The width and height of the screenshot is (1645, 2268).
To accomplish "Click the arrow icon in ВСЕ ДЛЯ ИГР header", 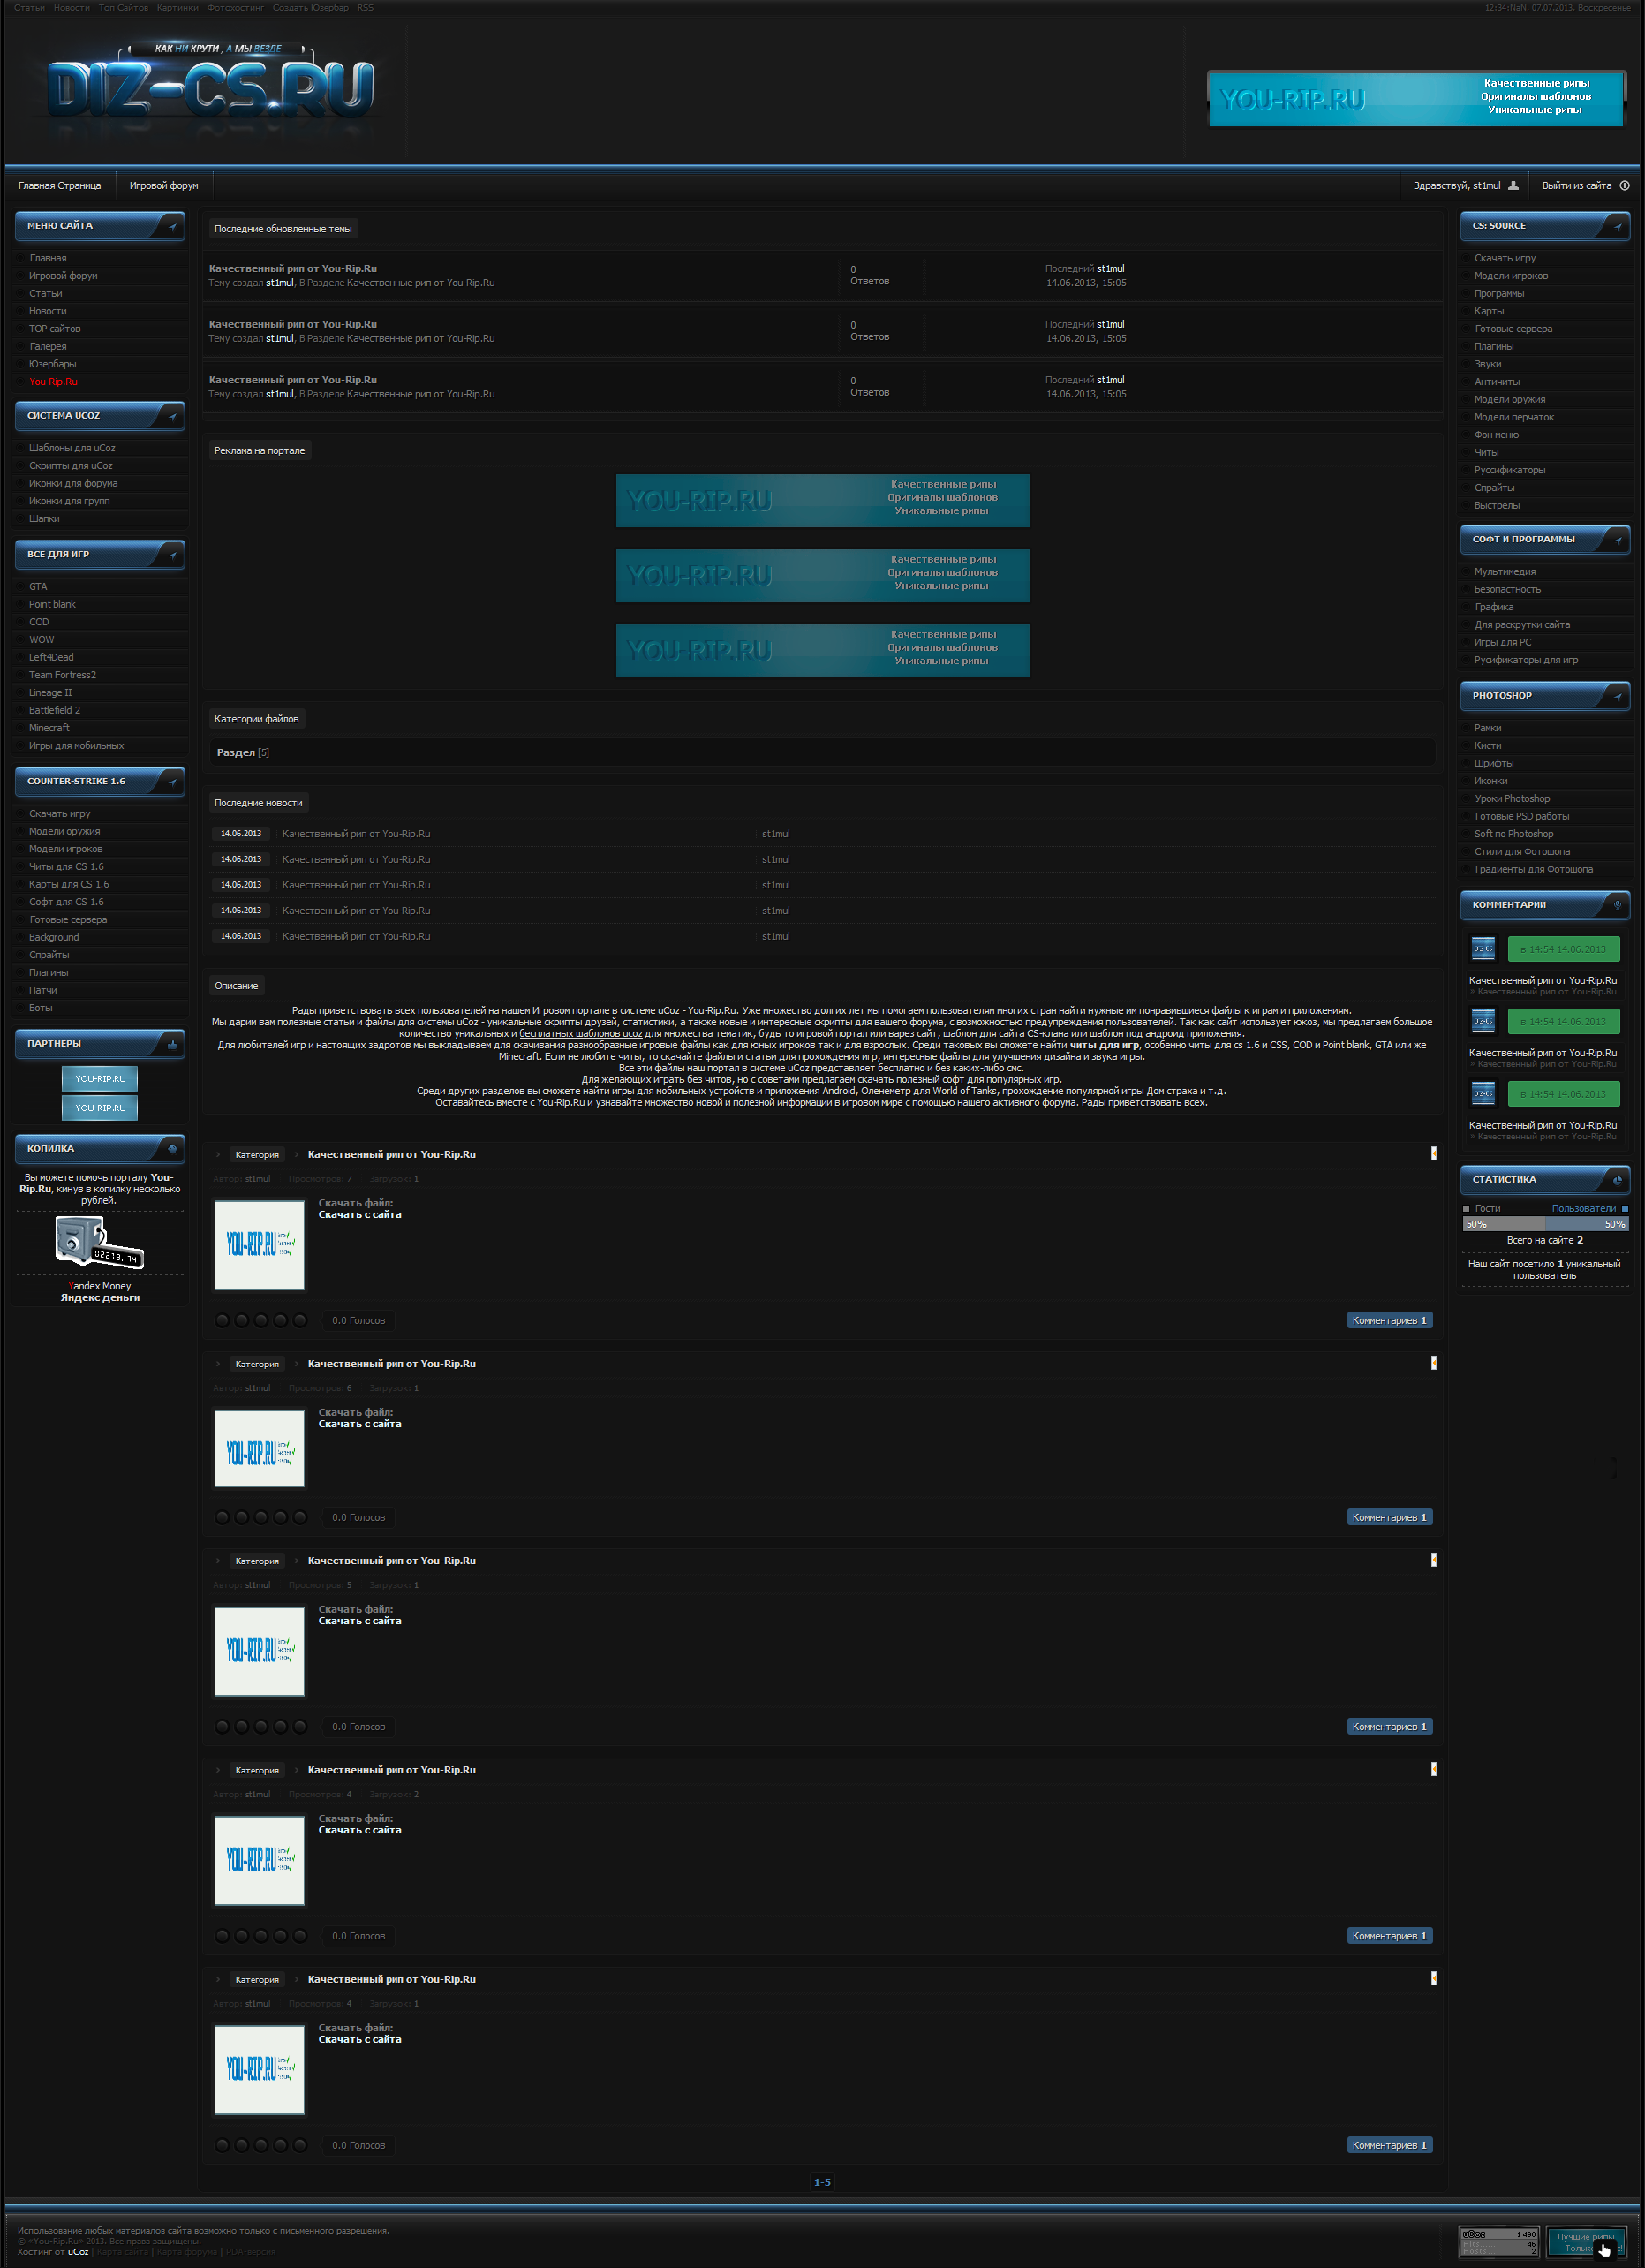I will coord(172,556).
